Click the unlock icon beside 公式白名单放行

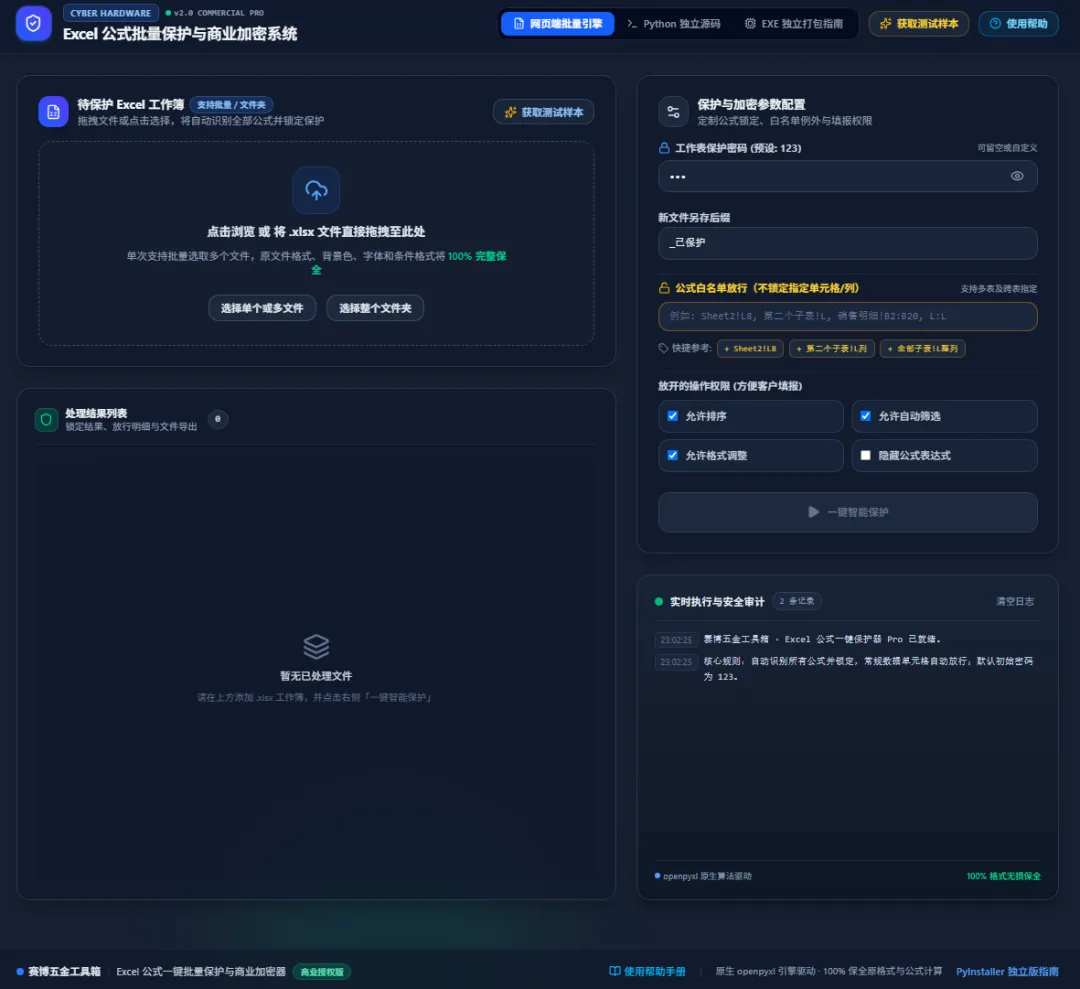664,288
